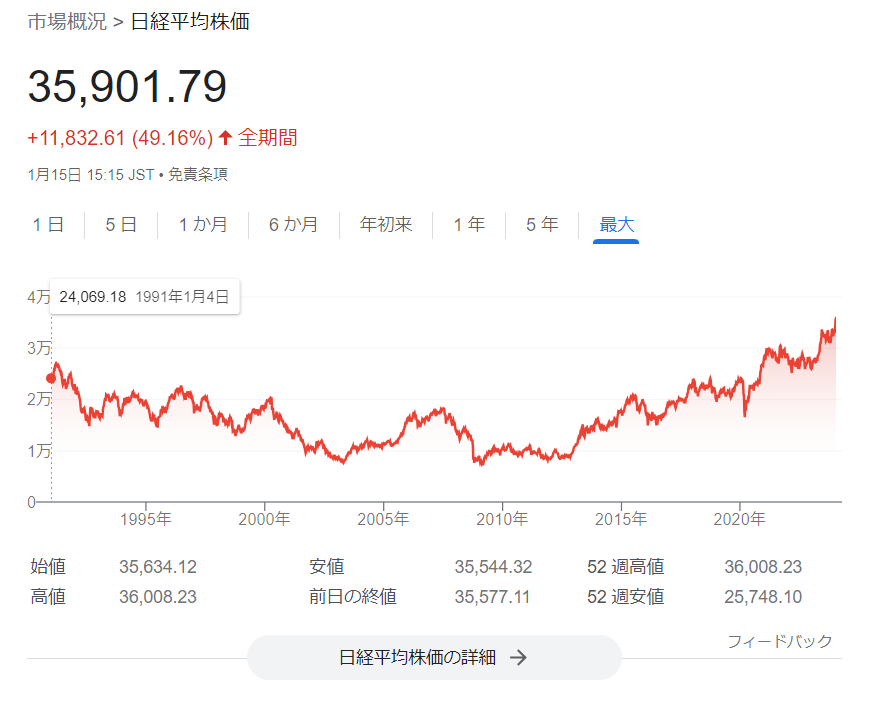Click the 52 週高値 value 36,008.23

point(762,567)
